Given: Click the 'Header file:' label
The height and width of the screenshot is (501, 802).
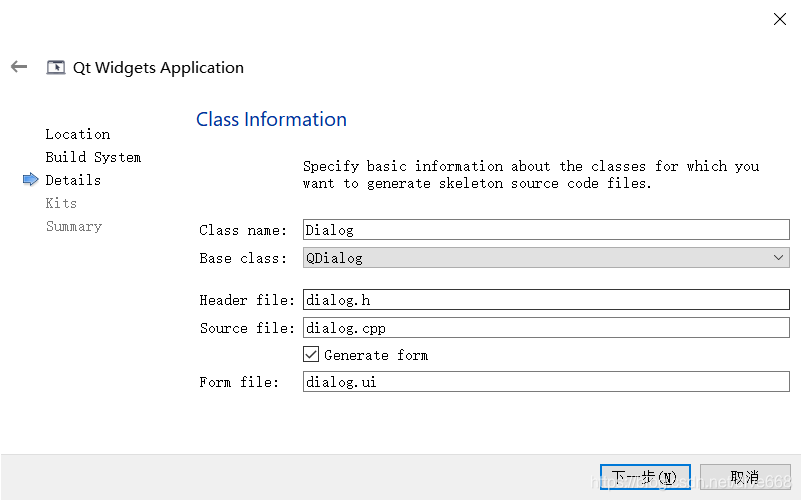Looking at the screenshot, I should click(247, 300).
